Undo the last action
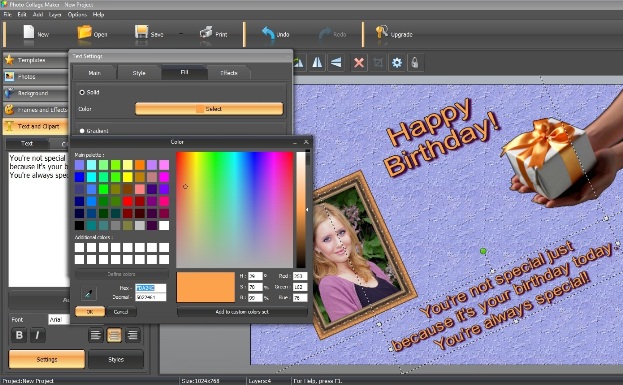Image resolution: width=623 pixels, height=385 pixels. tap(268, 33)
